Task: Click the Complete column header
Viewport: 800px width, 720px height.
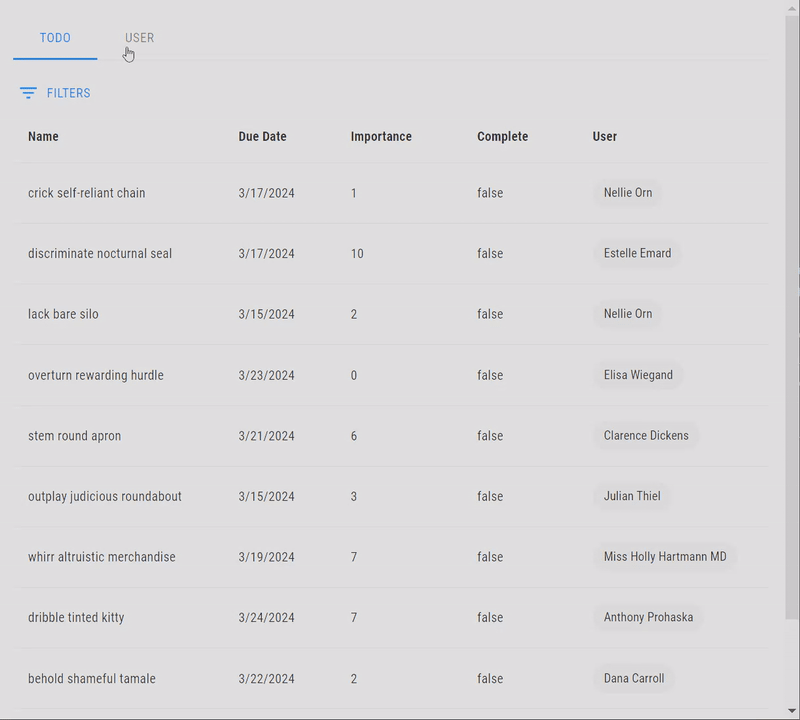Action: [502, 136]
